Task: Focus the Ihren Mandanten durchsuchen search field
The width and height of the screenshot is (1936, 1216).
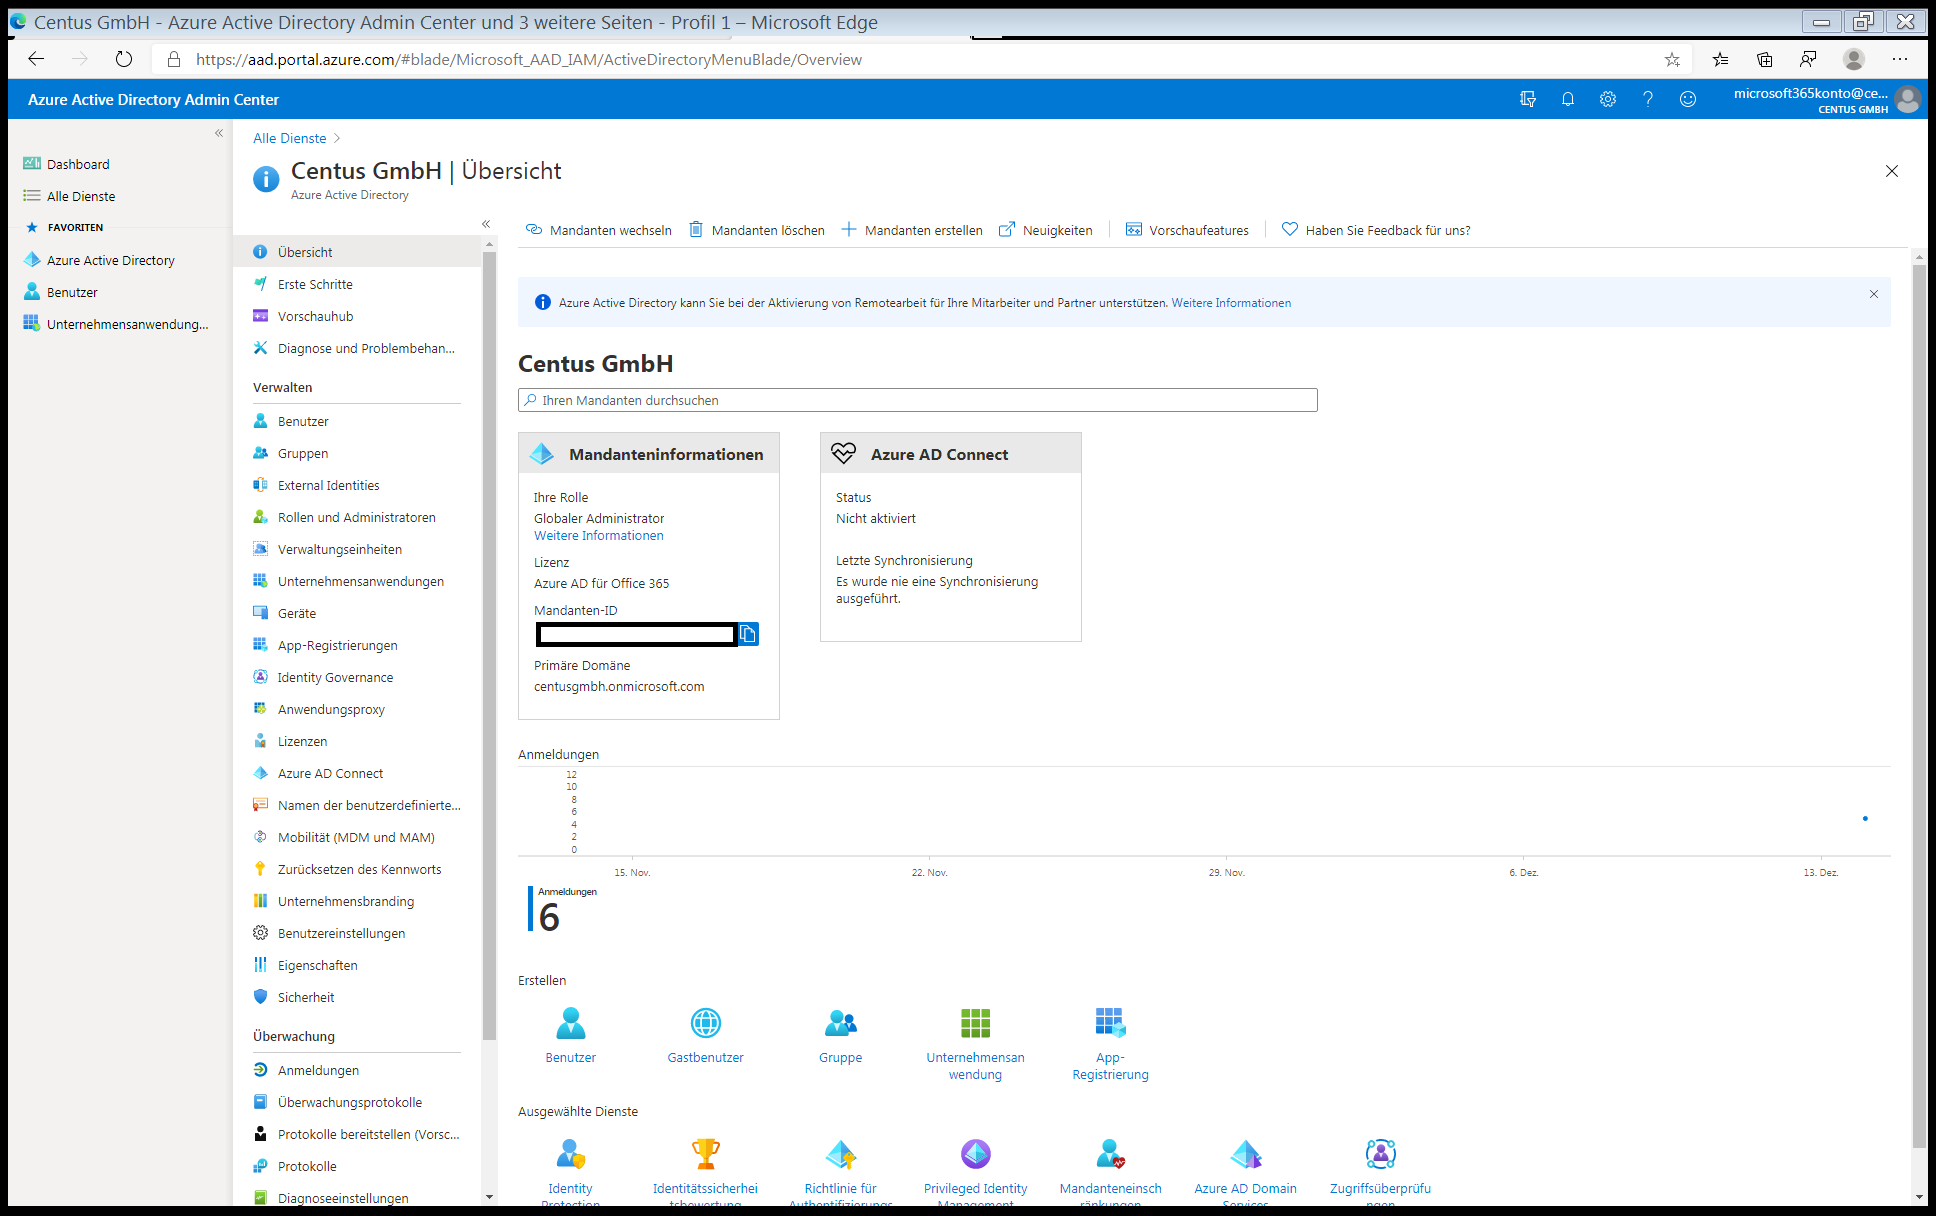Action: click(x=918, y=400)
